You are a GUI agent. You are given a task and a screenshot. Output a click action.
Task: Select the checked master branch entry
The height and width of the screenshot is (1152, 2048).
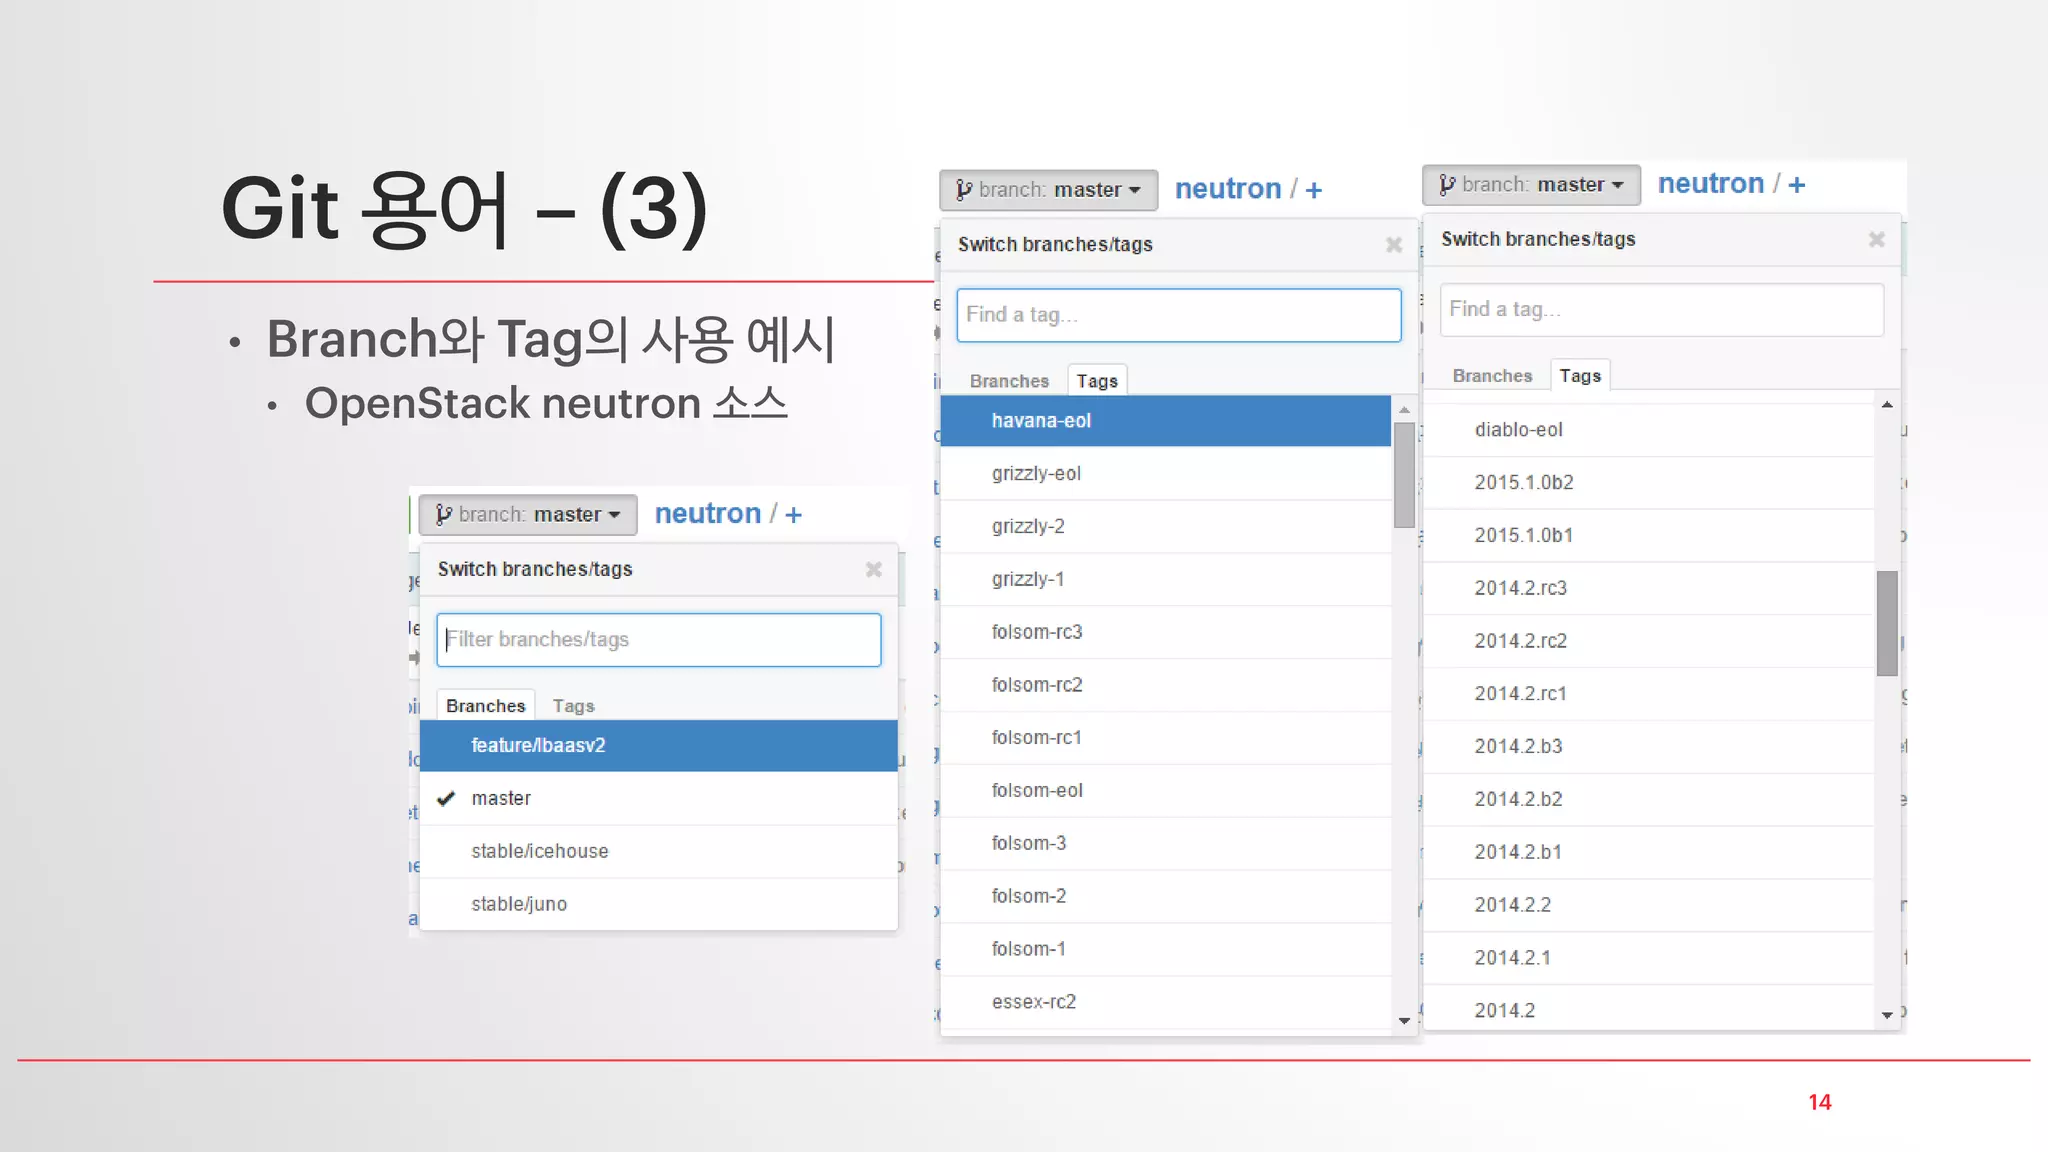[x=501, y=798]
